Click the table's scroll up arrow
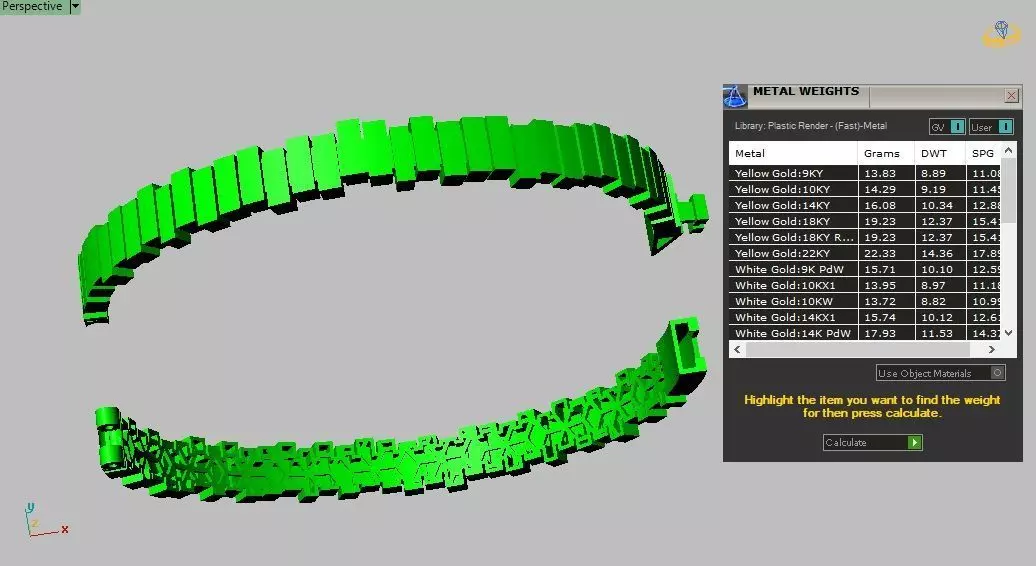This screenshot has width=1036, height=566. point(1008,151)
